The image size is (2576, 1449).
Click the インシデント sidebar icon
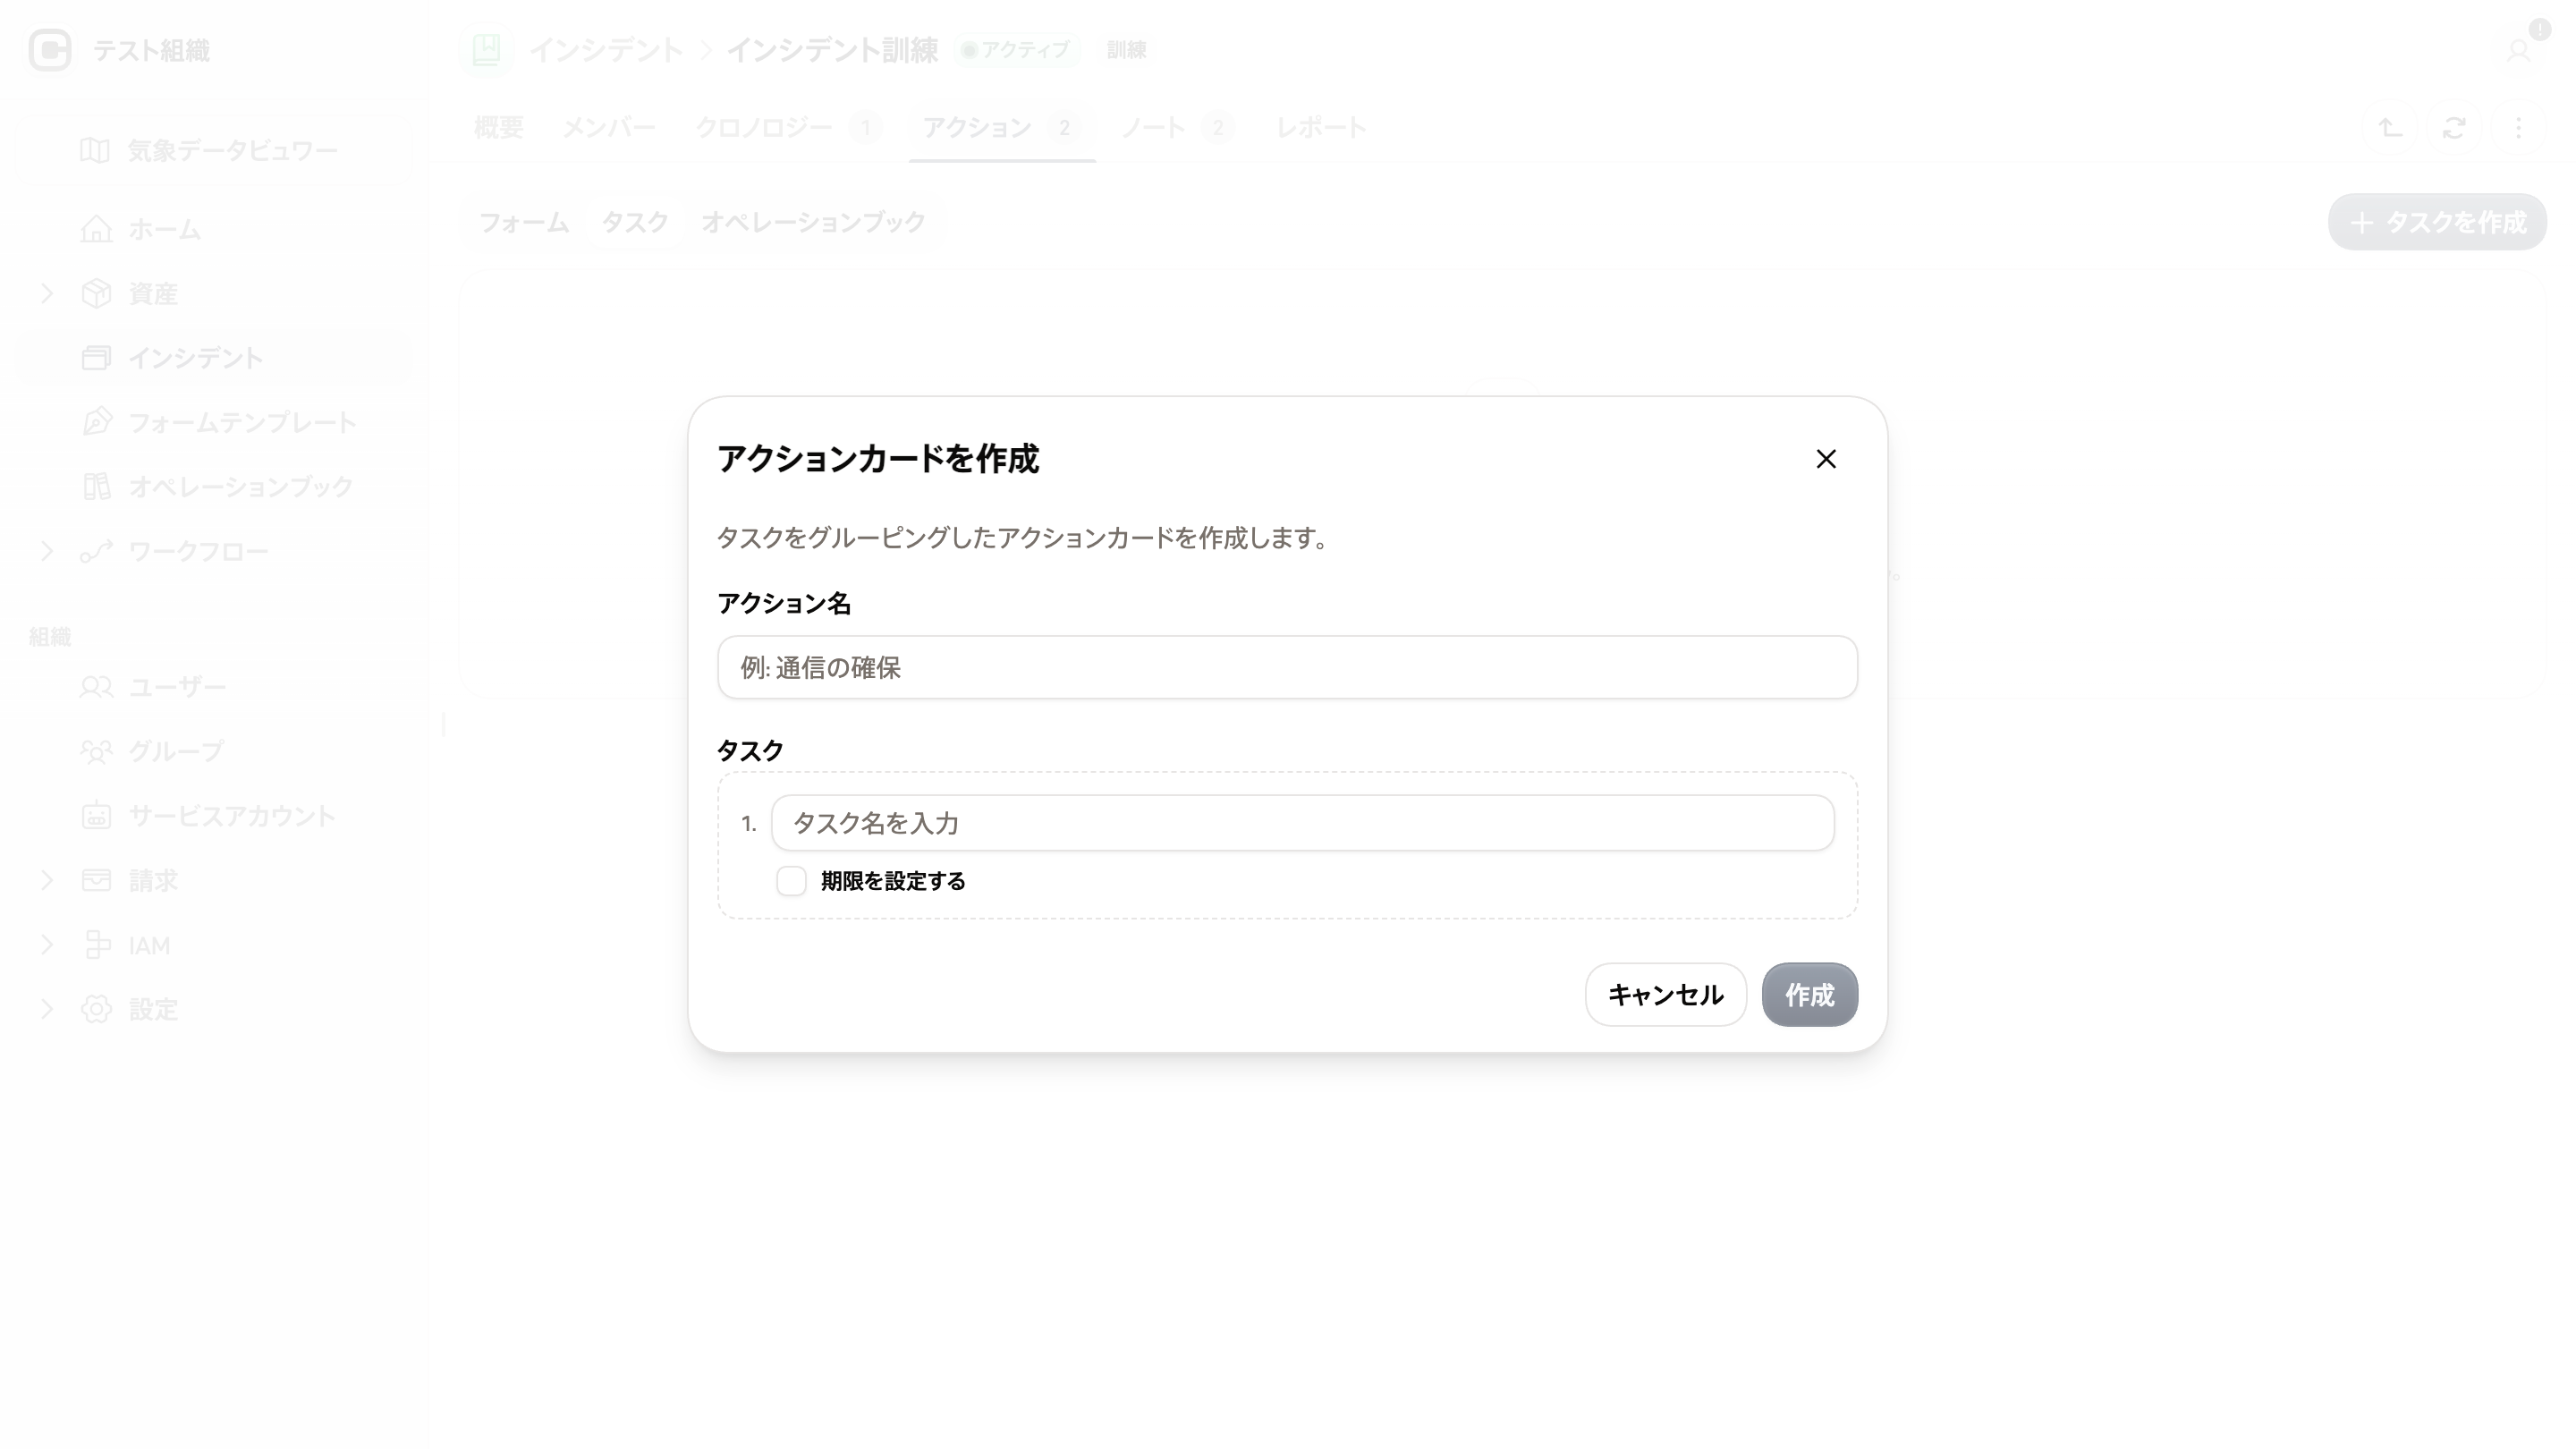[x=96, y=358]
